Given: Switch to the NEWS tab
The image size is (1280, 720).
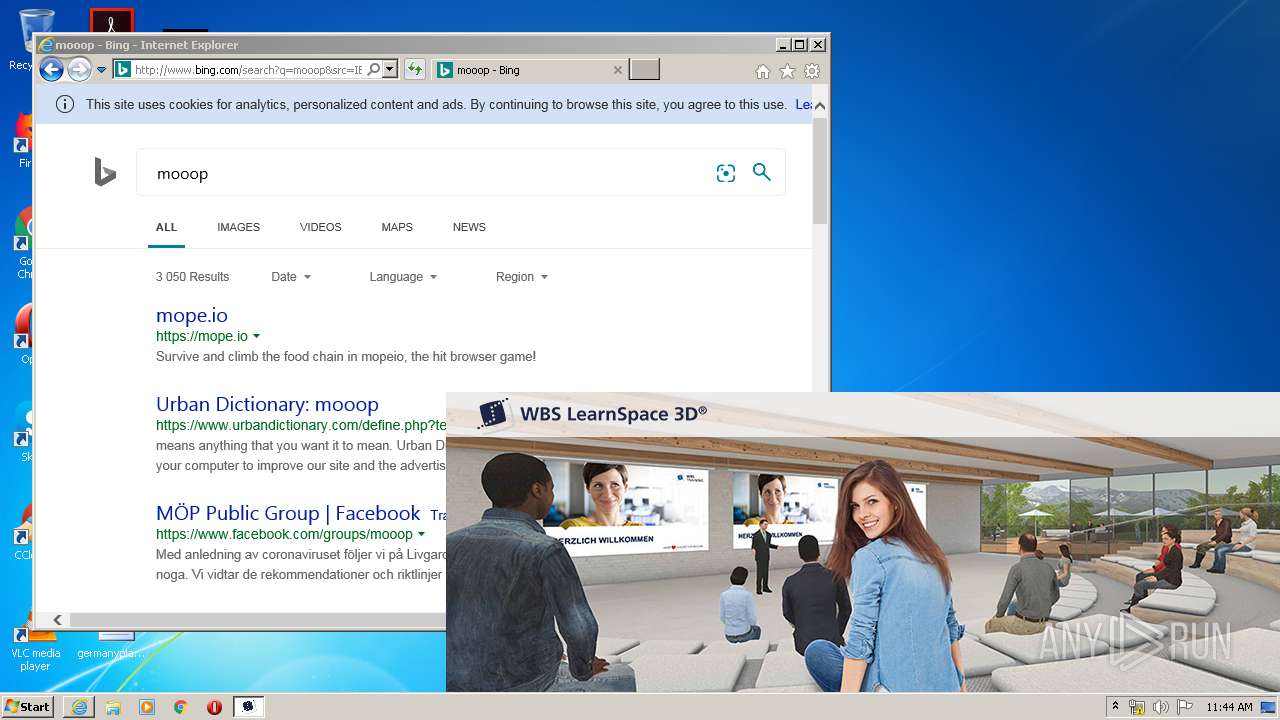Looking at the screenshot, I should pos(469,227).
